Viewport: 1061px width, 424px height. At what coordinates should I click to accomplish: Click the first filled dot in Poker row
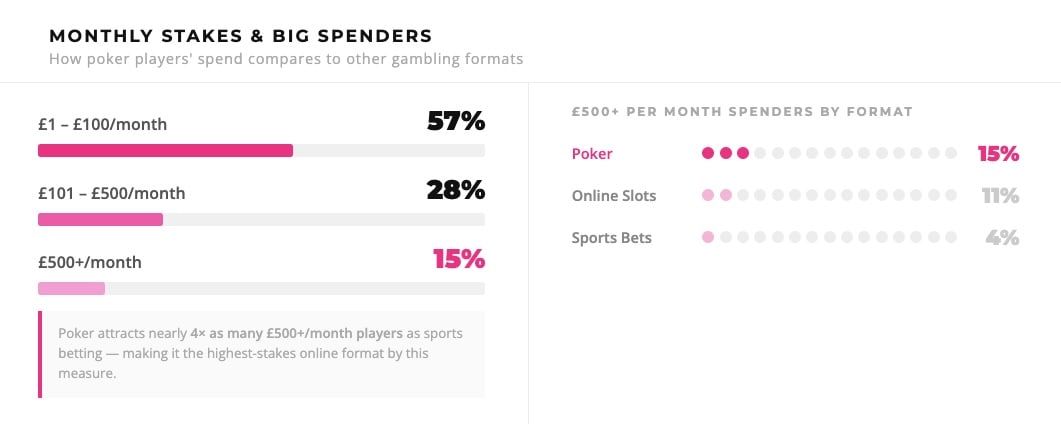tap(708, 154)
